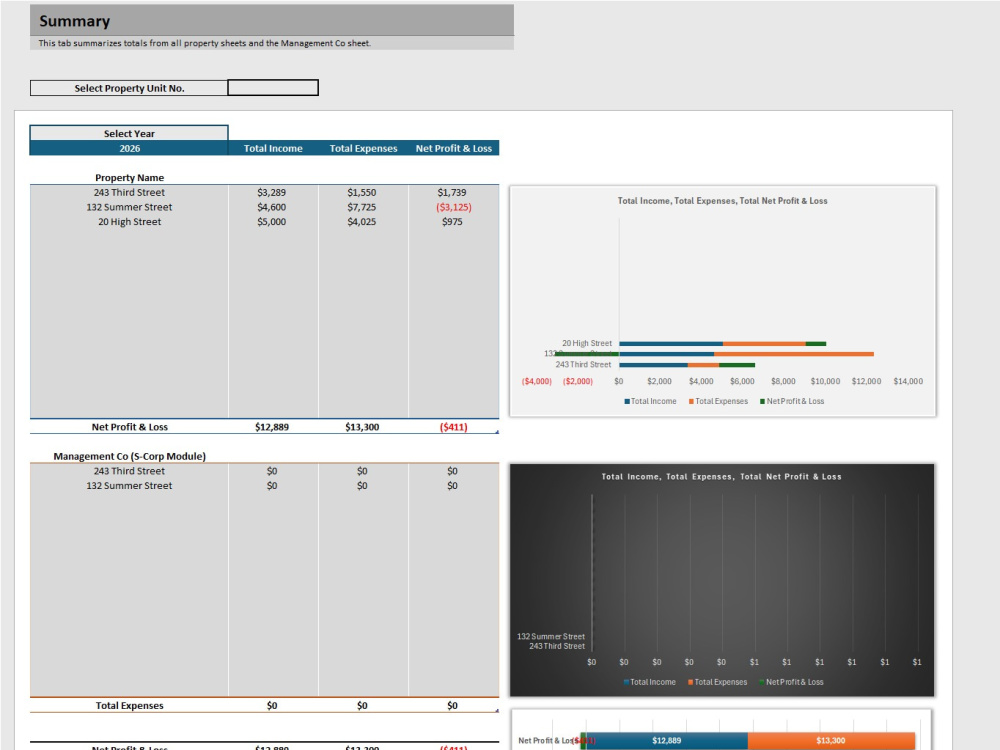Select the Total Income column header
This screenshot has height=750, width=1000.
pyautogui.click(x=273, y=148)
